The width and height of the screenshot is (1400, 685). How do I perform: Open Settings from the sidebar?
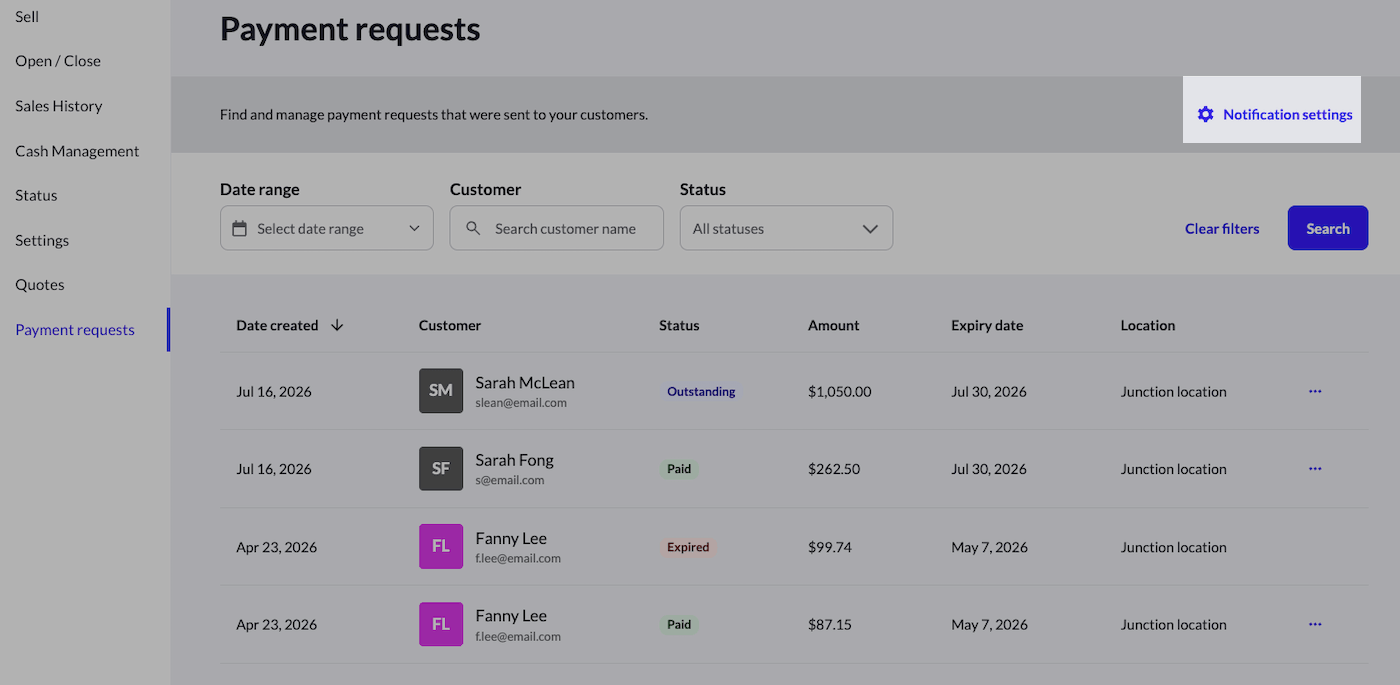(42, 240)
